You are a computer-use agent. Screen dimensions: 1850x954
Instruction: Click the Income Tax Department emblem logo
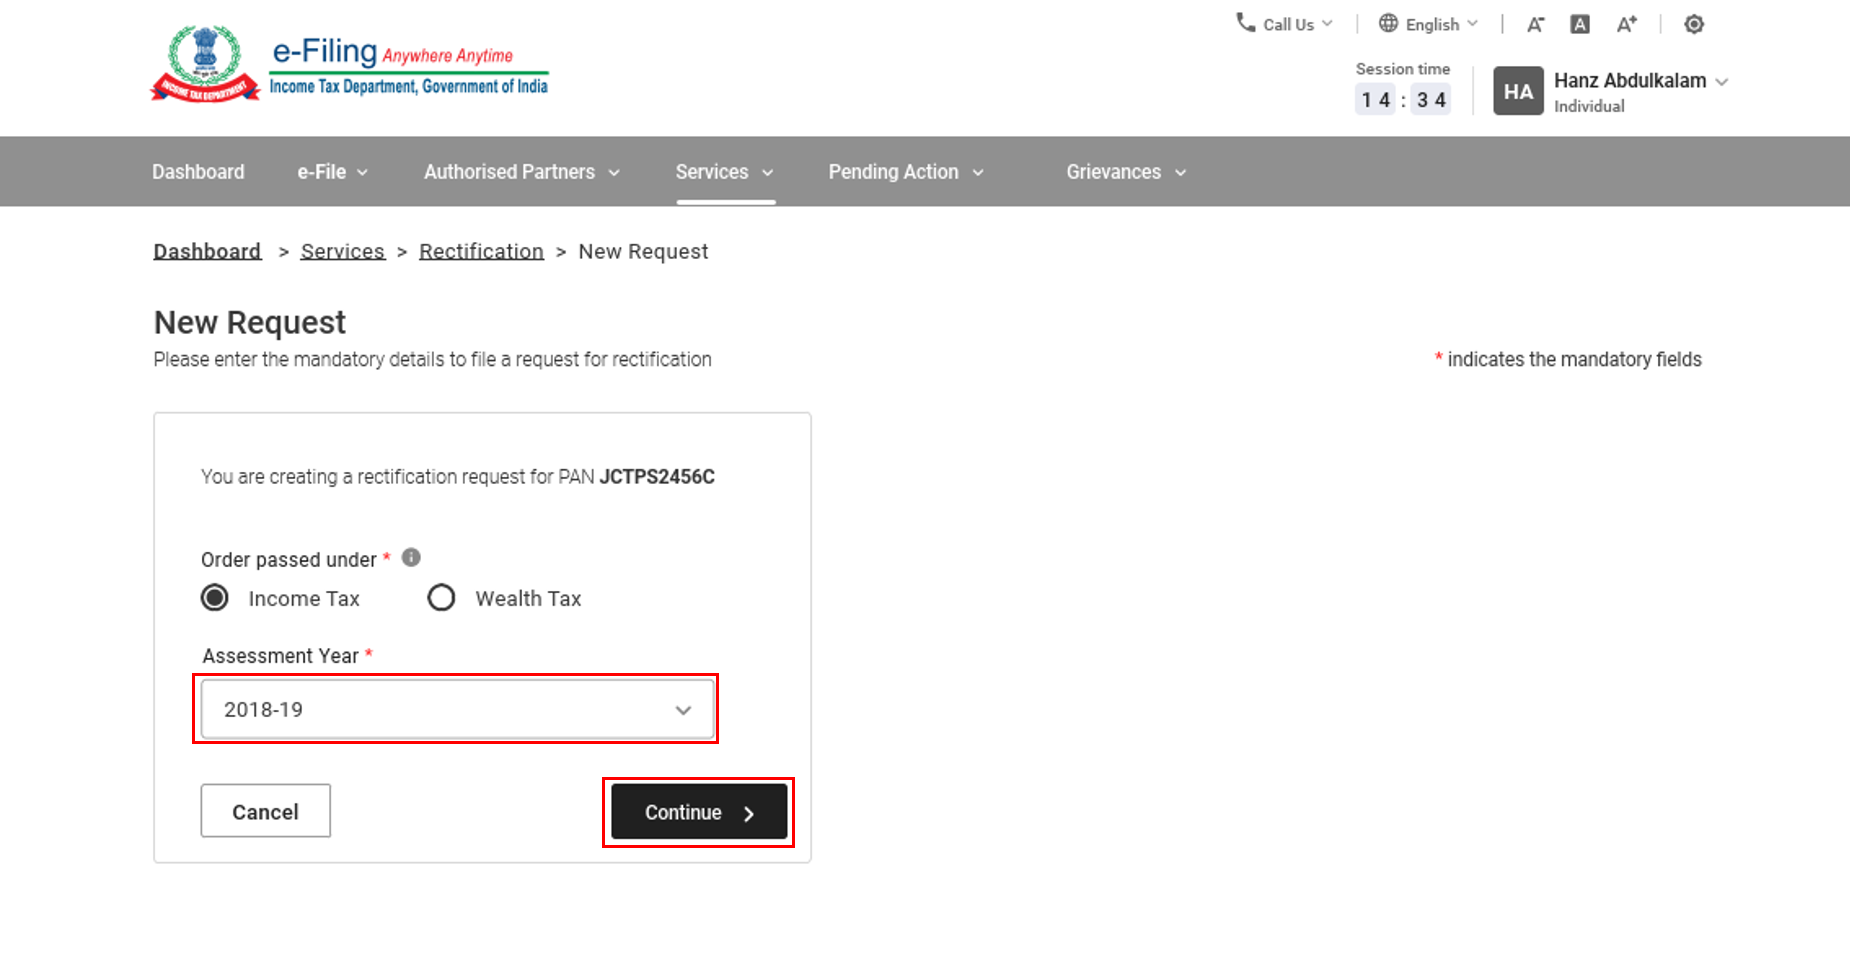205,64
